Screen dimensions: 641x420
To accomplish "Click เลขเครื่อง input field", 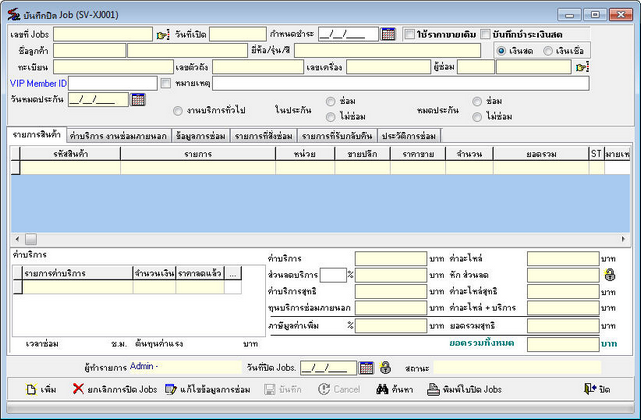I will (x=388, y=67).
